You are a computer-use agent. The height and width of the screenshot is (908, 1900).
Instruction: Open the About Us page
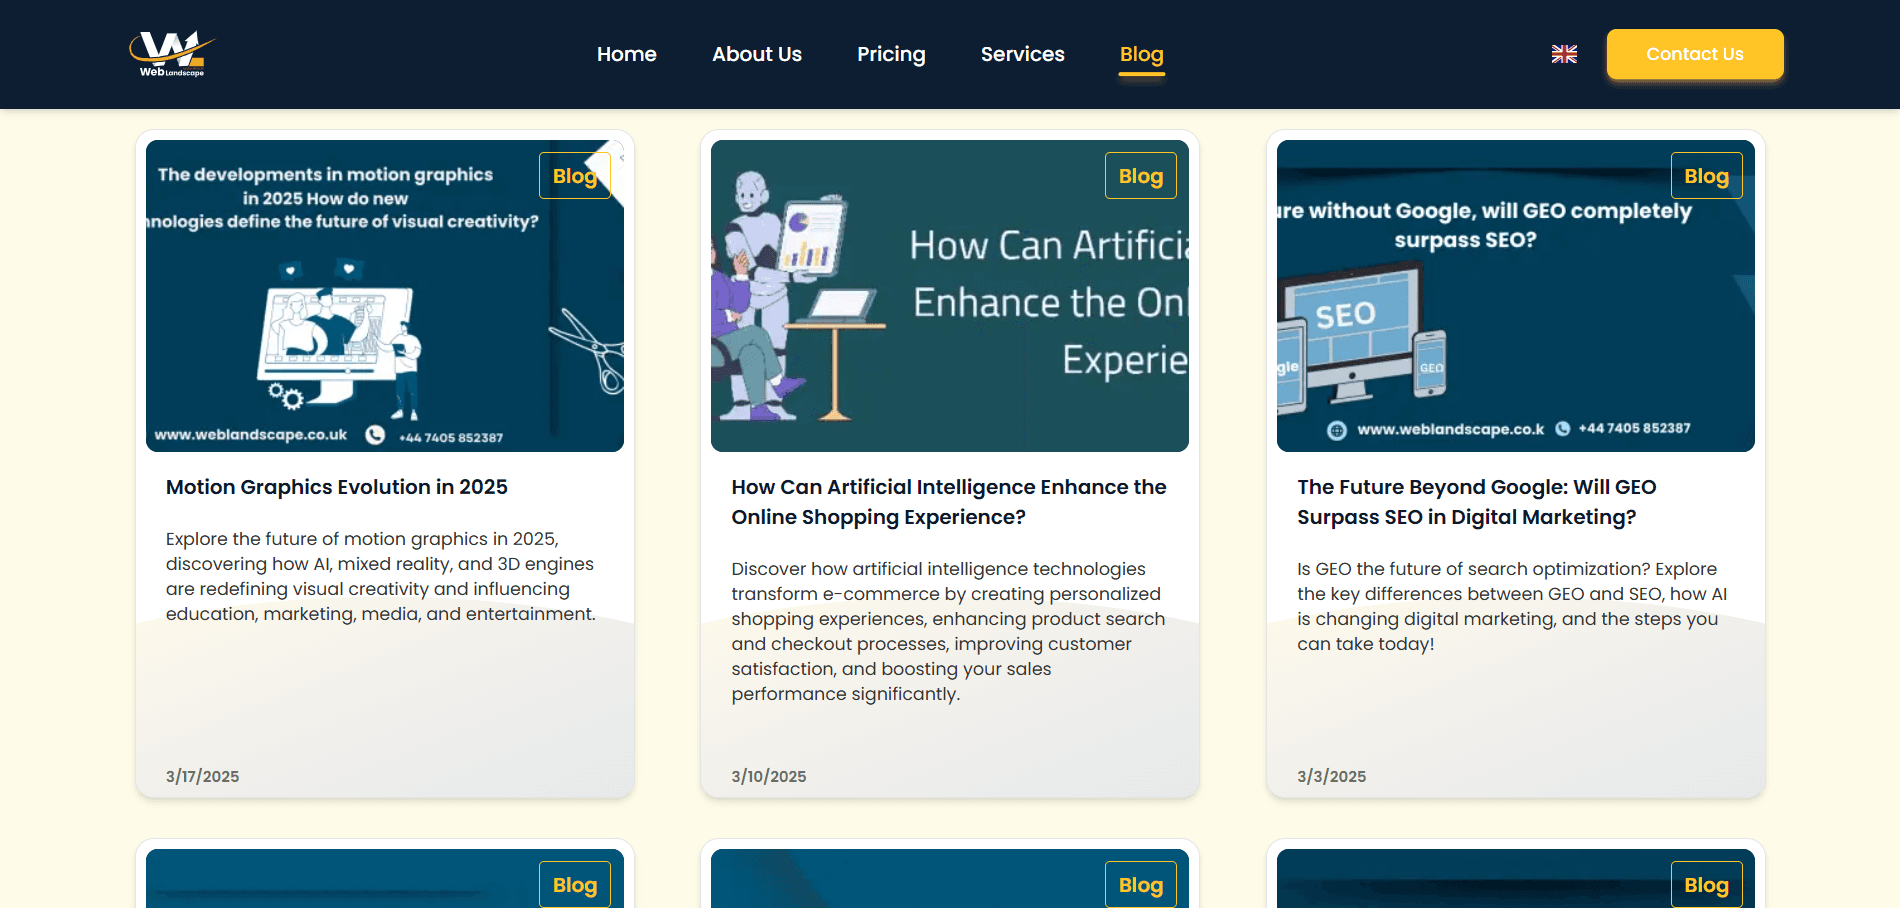point(756,54)
